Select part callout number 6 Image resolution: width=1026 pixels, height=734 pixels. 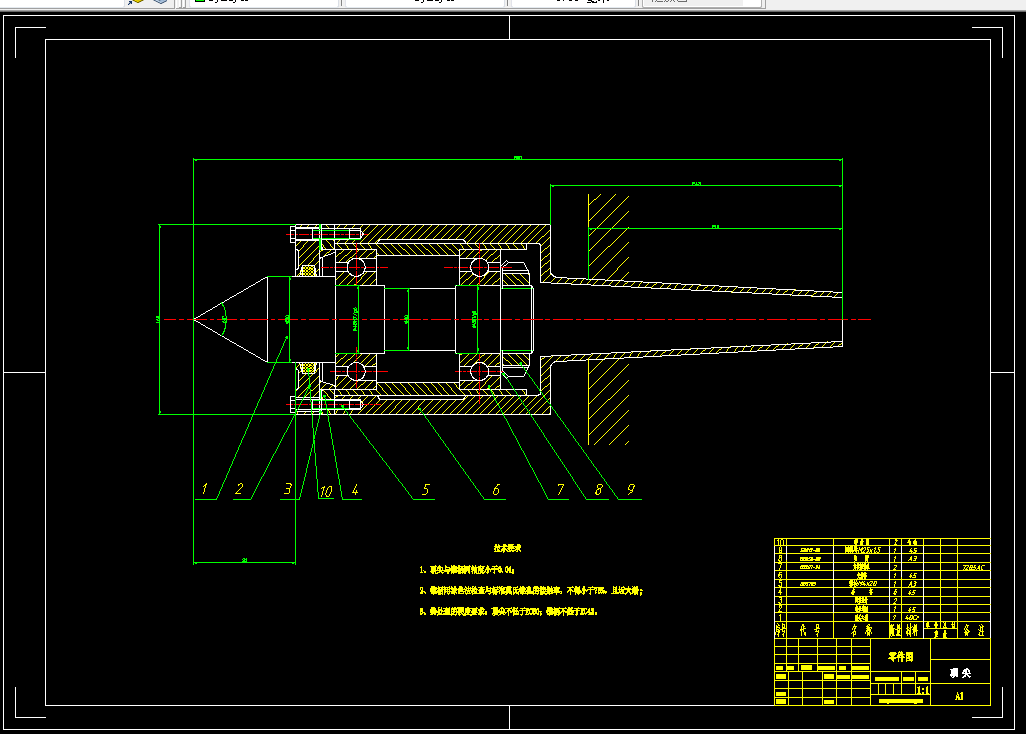coord(496,489)
